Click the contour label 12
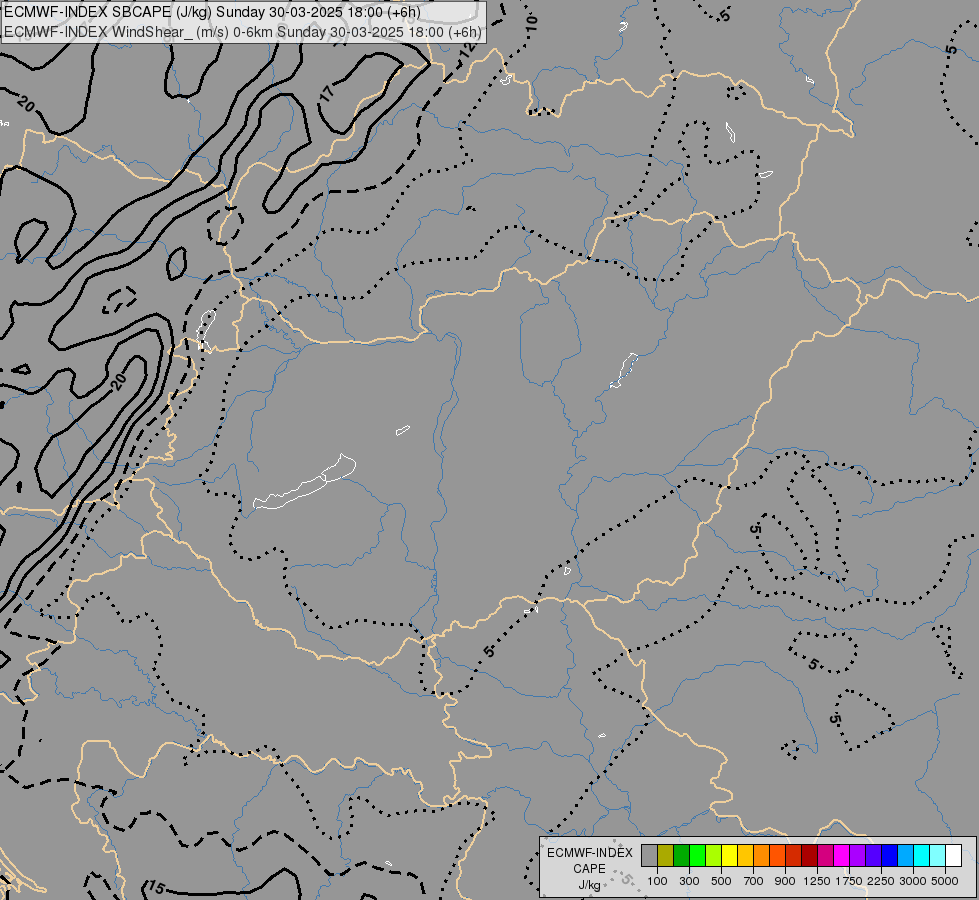The height and width of the screenshot is (900, 979). (466, 51)
